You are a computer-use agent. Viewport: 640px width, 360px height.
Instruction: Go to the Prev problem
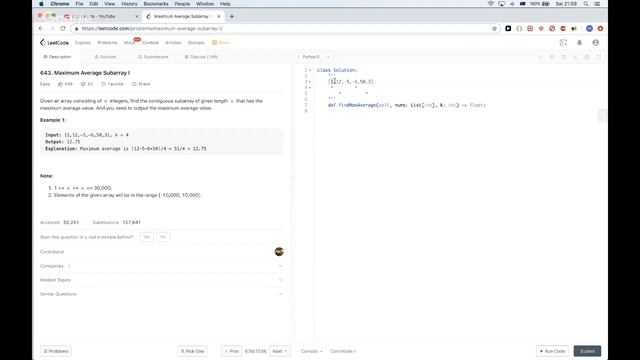pos(231,351)
